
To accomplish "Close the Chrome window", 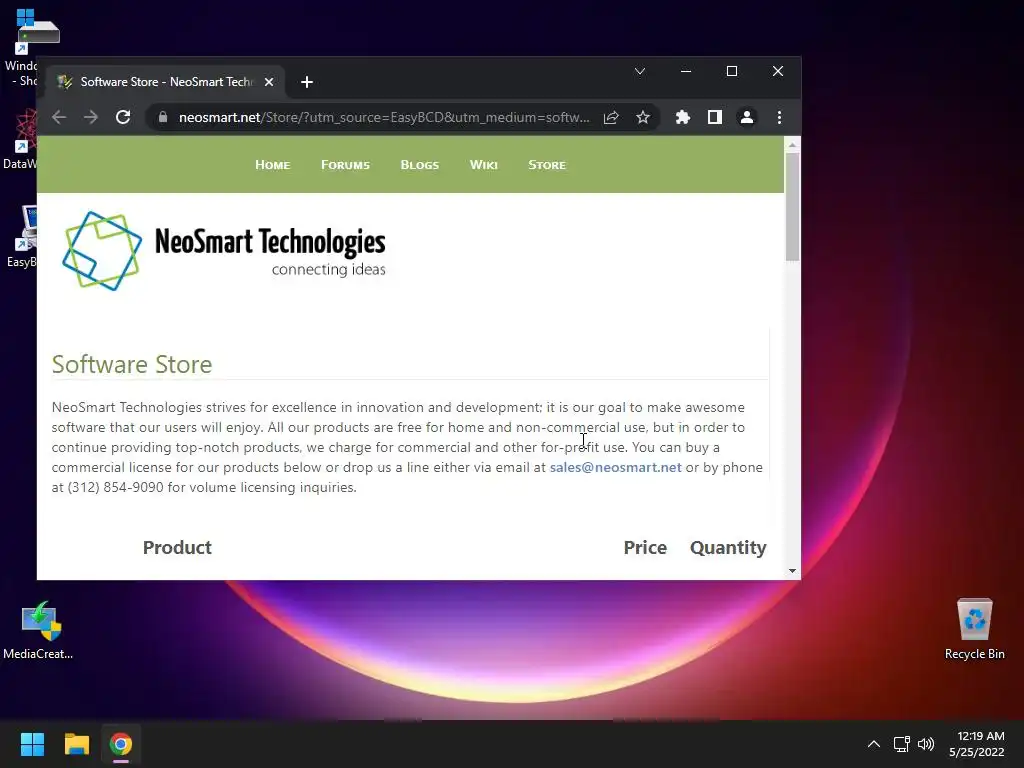I will point(778,71).
